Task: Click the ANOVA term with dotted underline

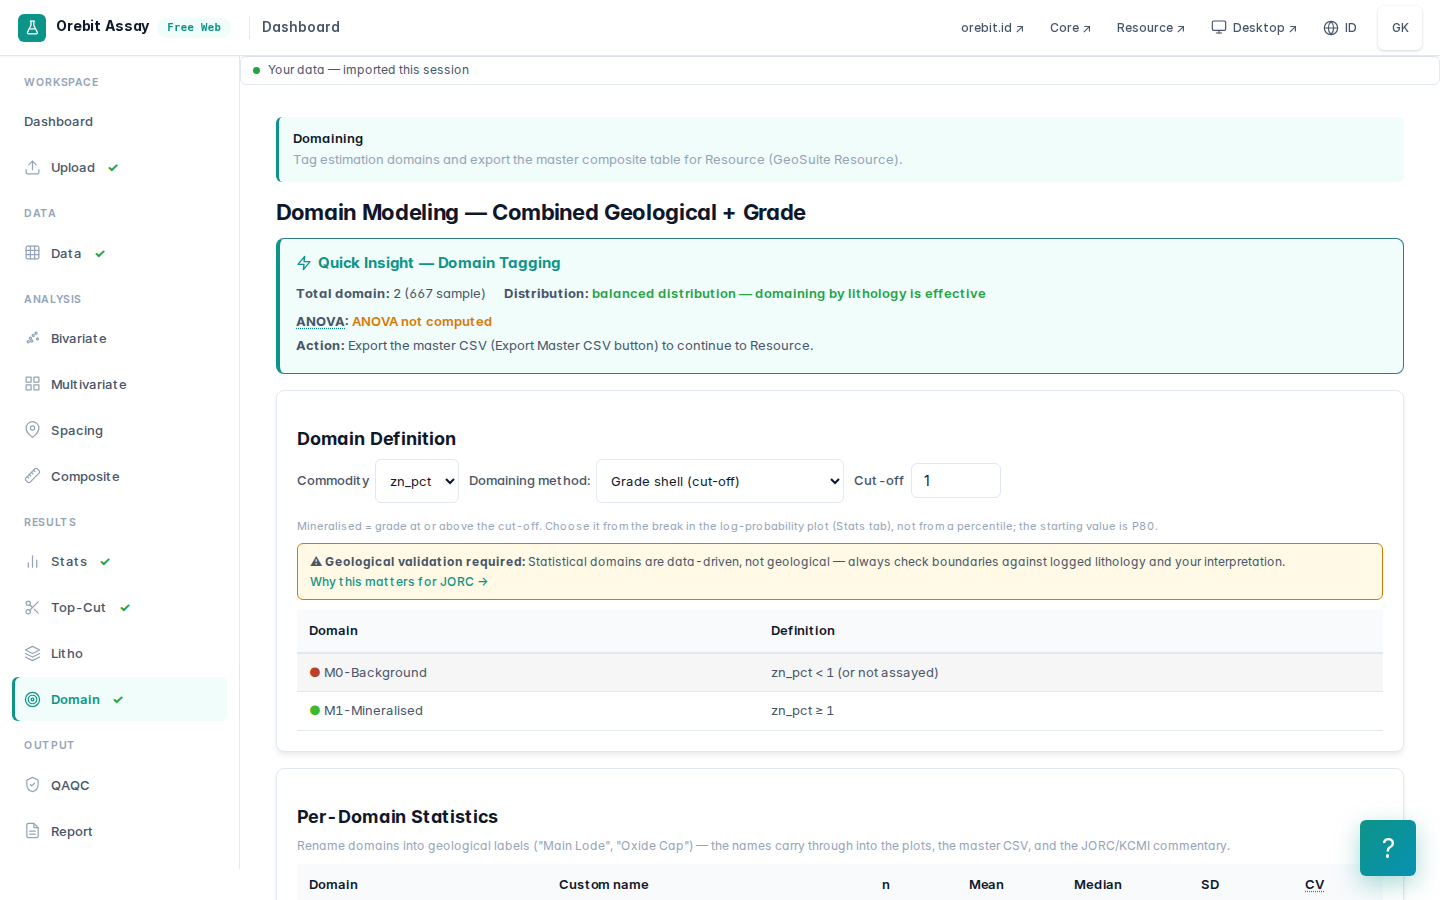Action: 320,322
